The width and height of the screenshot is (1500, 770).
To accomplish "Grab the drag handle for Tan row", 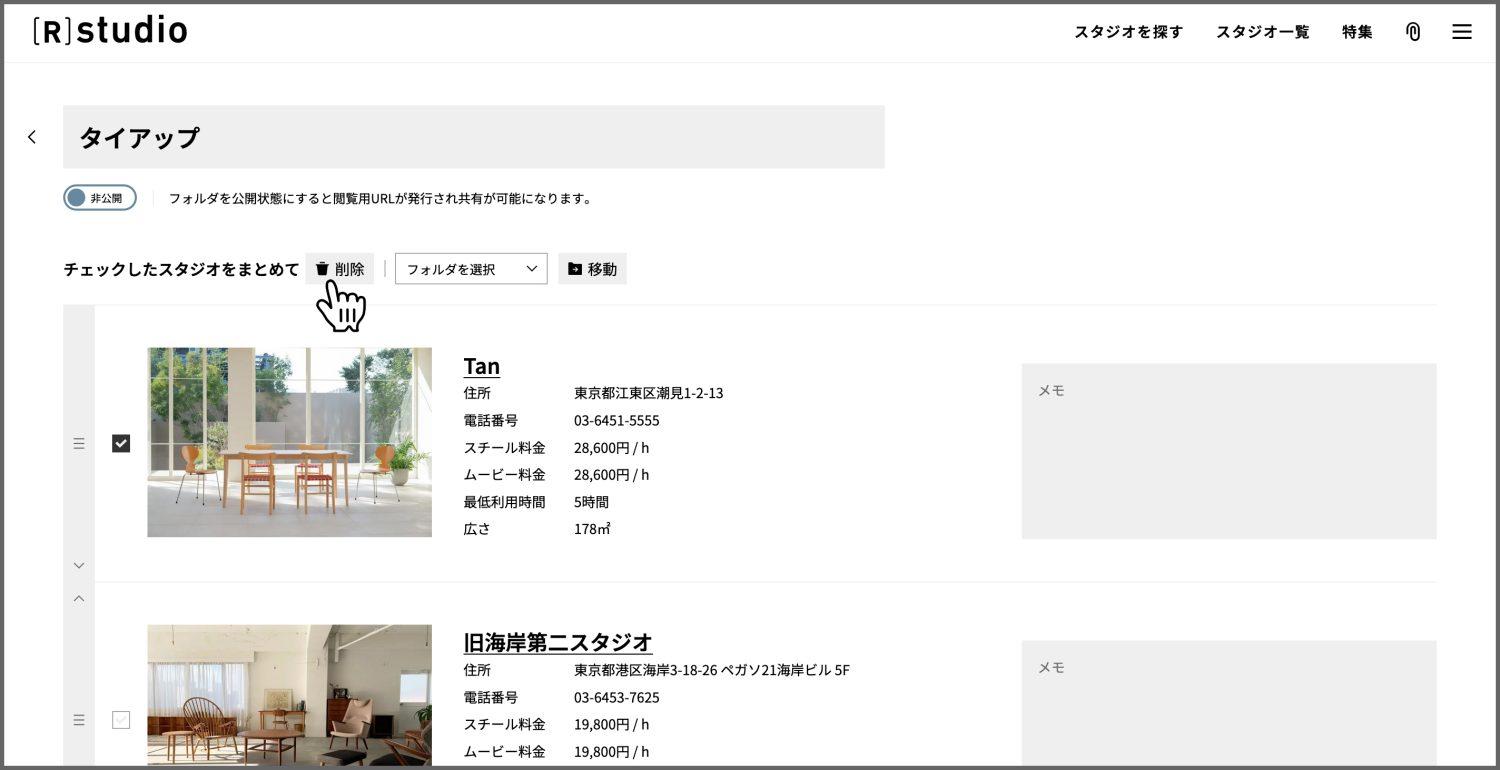I will pos(79,443).
